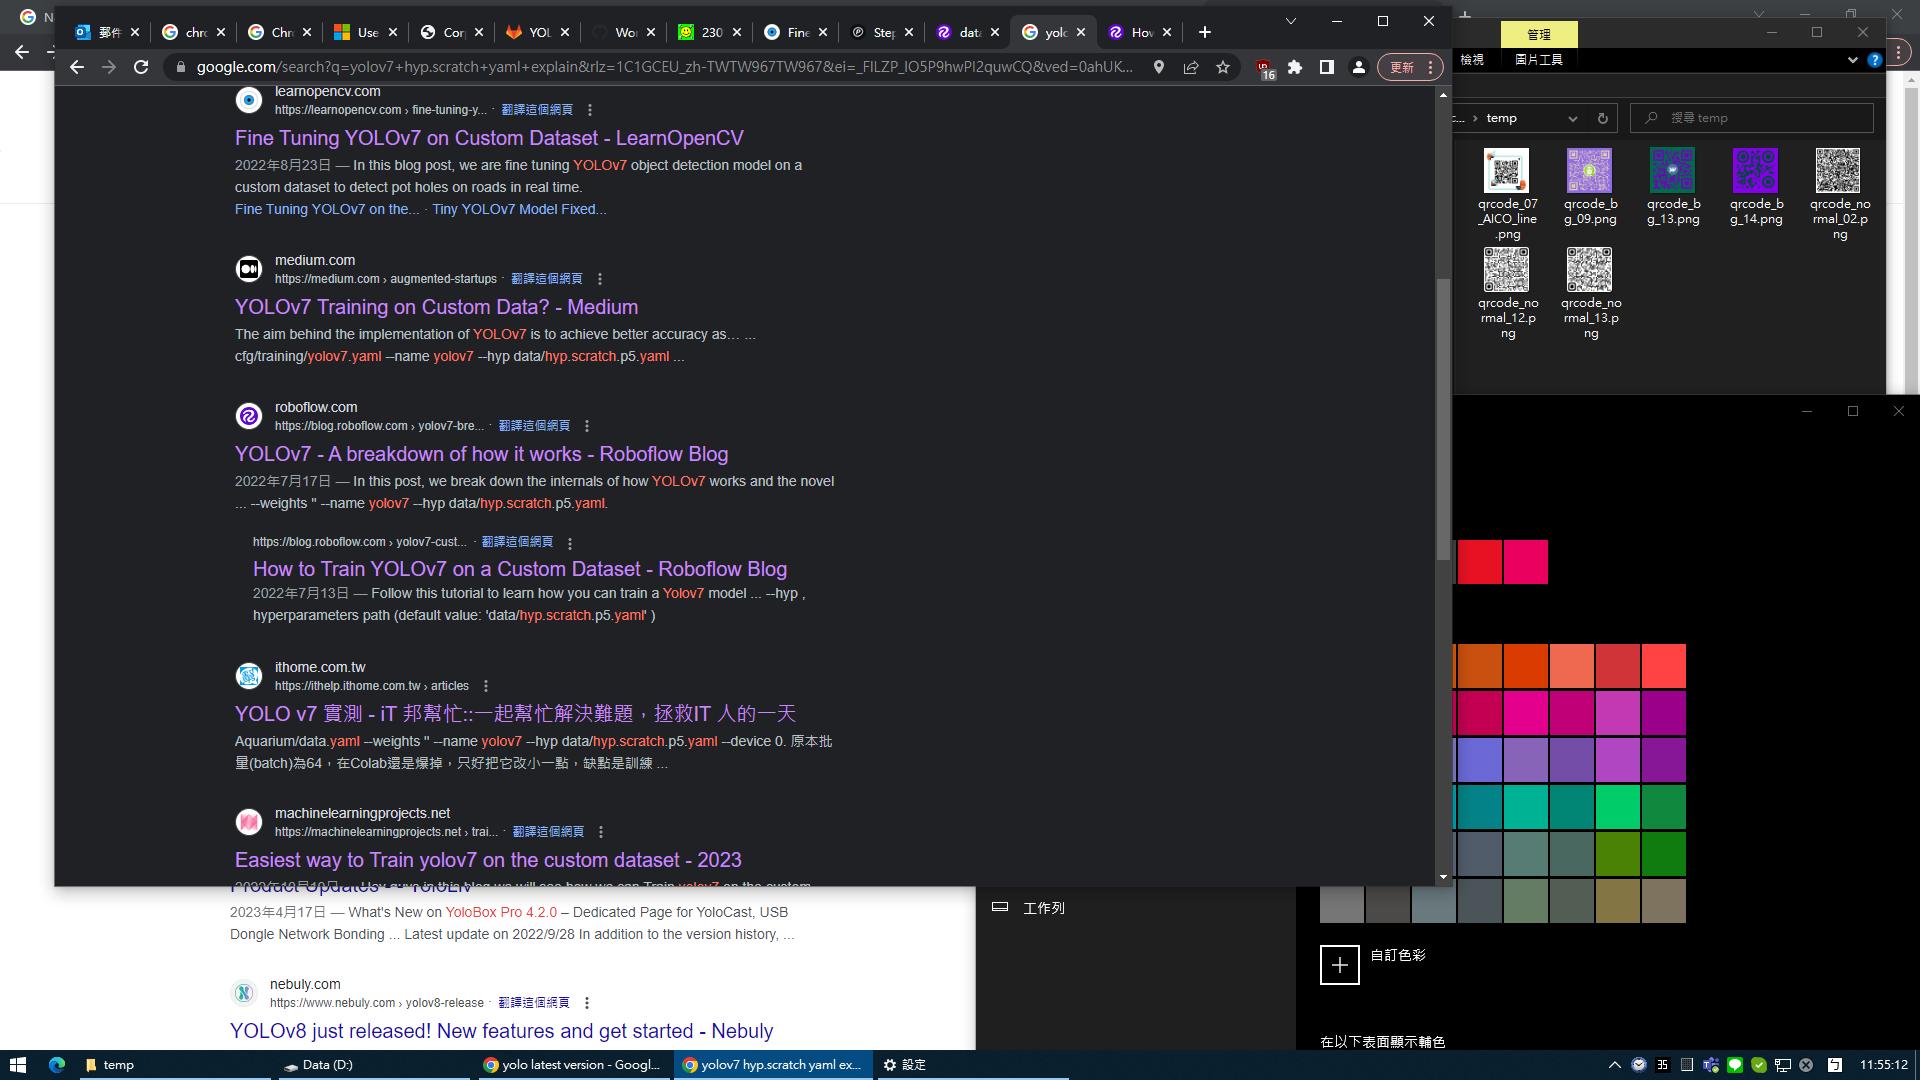Screen dimensions: 1920x1080
Task: Open the 管理 ribbon tab in Explorer
Action: tap(1538, 34)
